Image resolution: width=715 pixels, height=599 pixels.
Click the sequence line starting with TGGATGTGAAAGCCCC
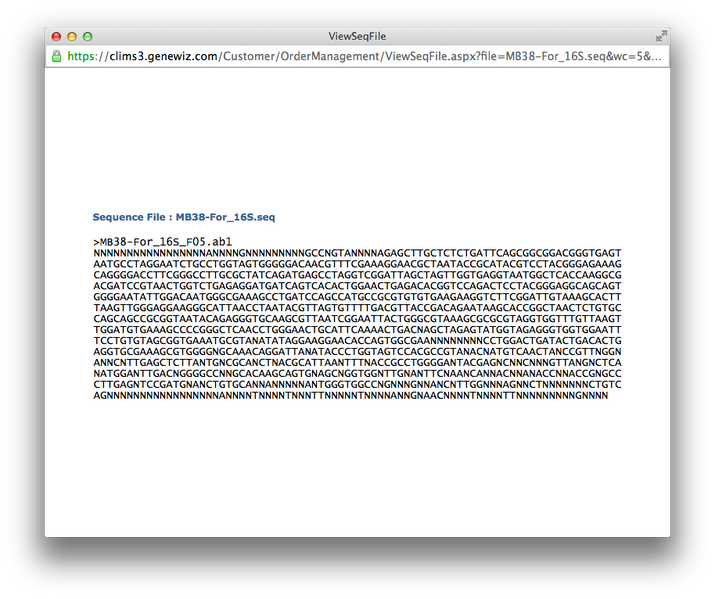pos(357,330)
